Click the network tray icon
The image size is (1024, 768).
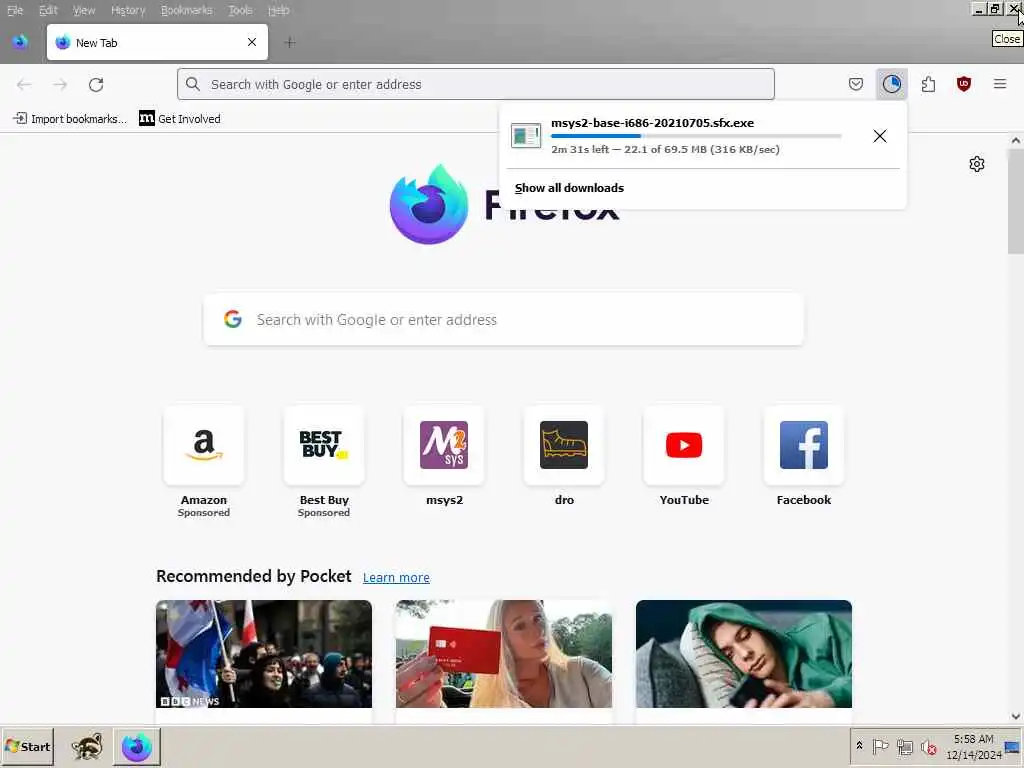coord(904,746)
